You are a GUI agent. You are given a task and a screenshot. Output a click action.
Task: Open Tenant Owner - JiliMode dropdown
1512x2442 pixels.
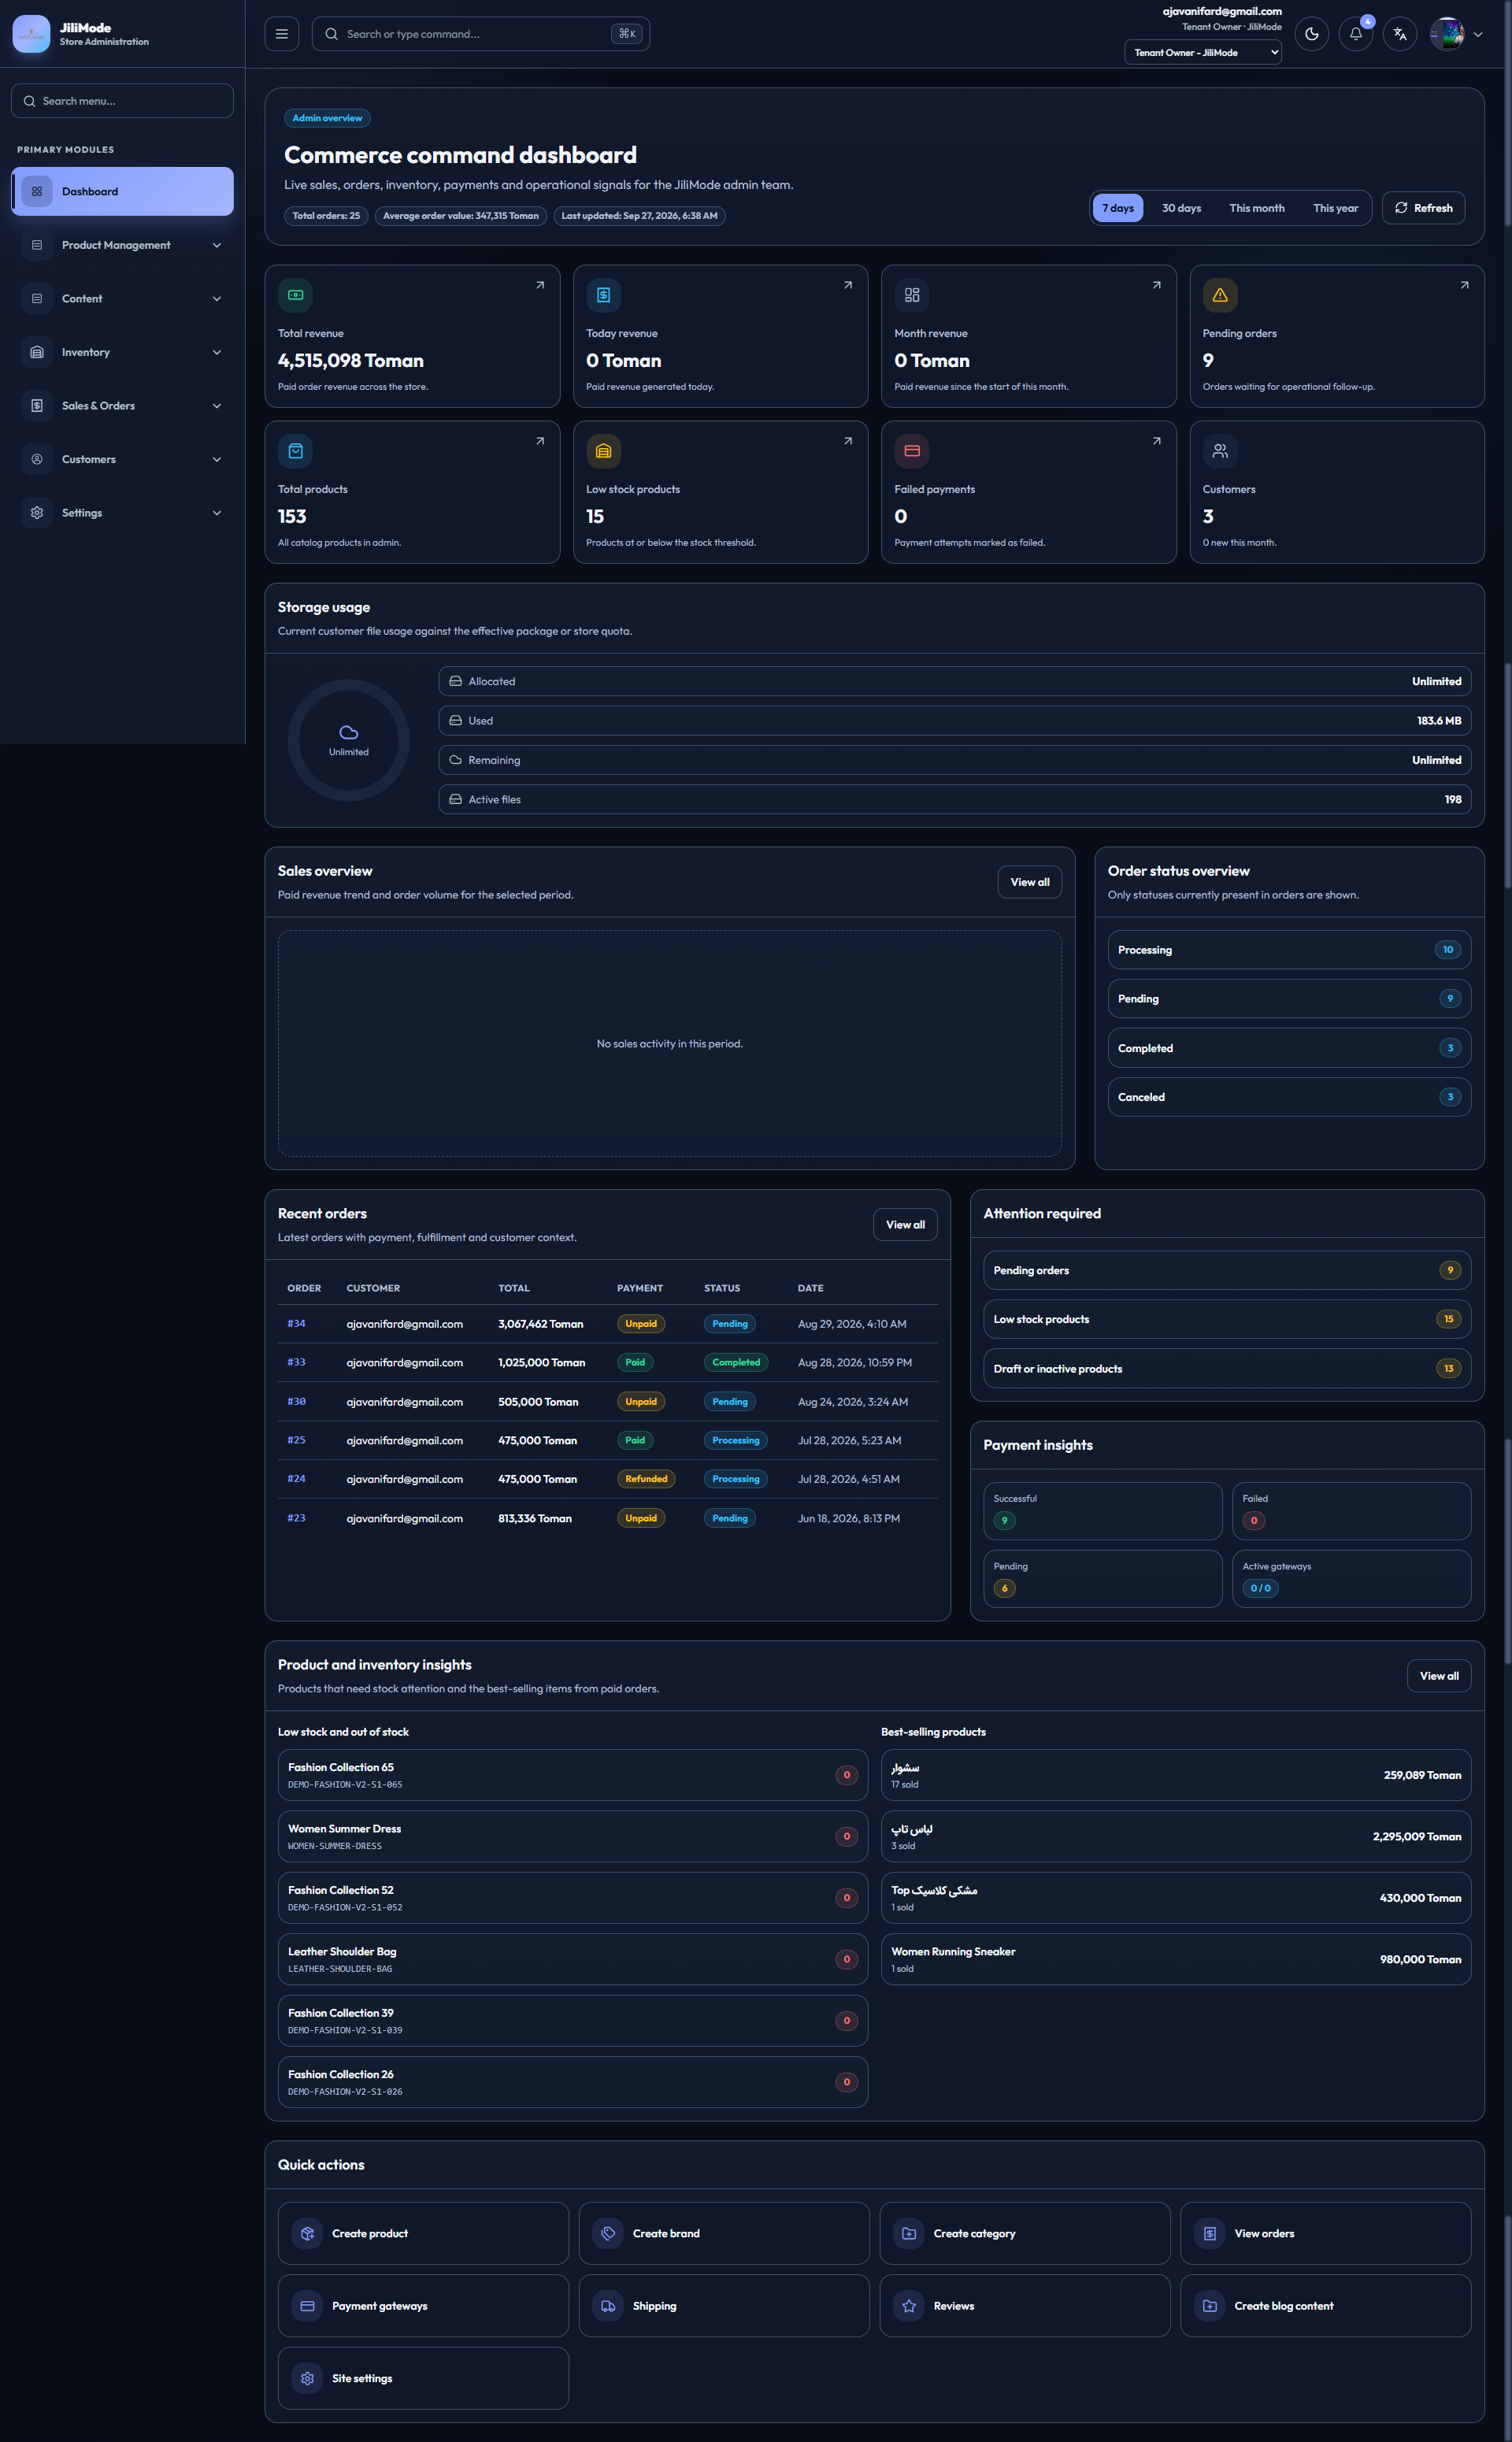point(1203,52)
